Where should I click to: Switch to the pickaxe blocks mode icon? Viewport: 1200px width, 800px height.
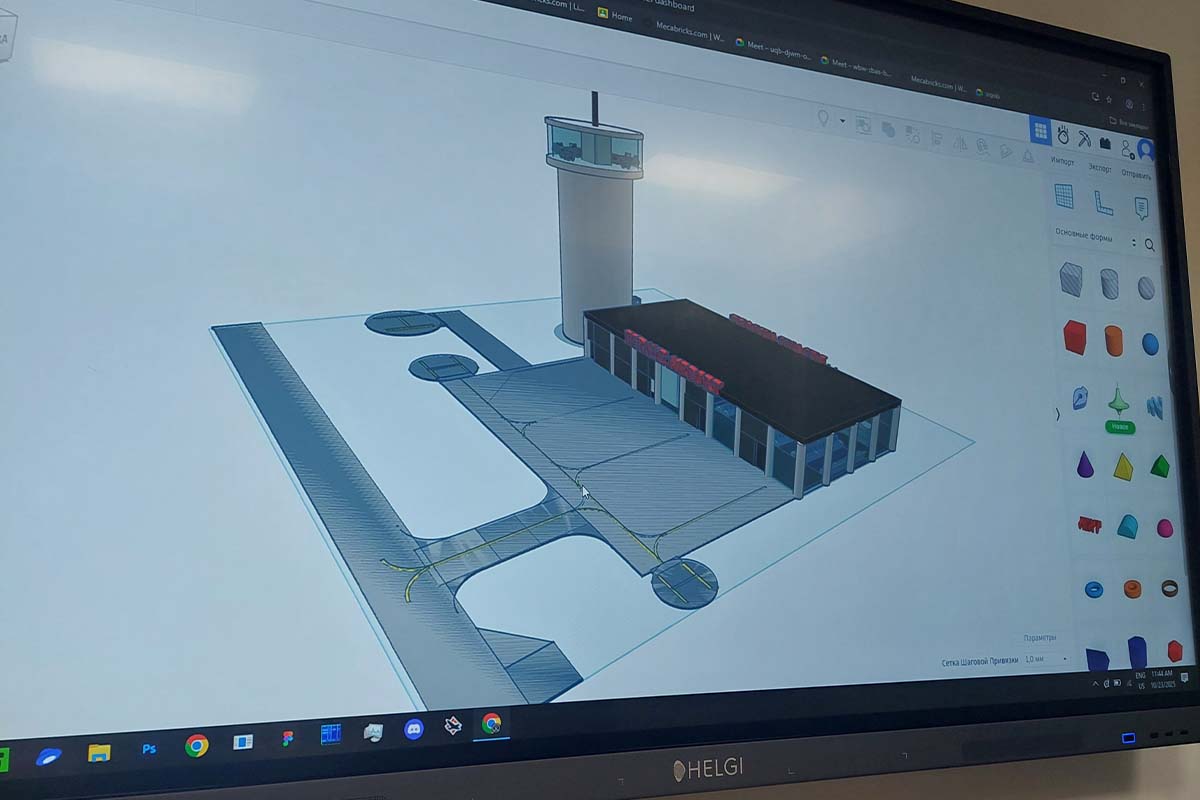(x=1084, y=139)
